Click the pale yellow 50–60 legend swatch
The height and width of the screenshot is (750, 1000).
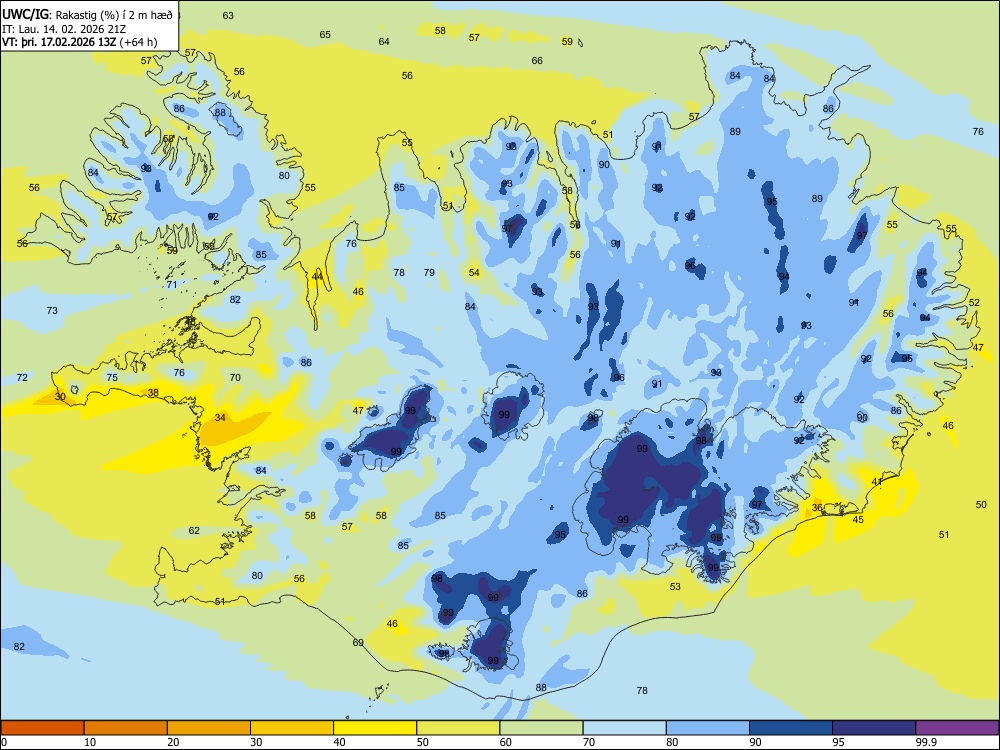[458, 728]
